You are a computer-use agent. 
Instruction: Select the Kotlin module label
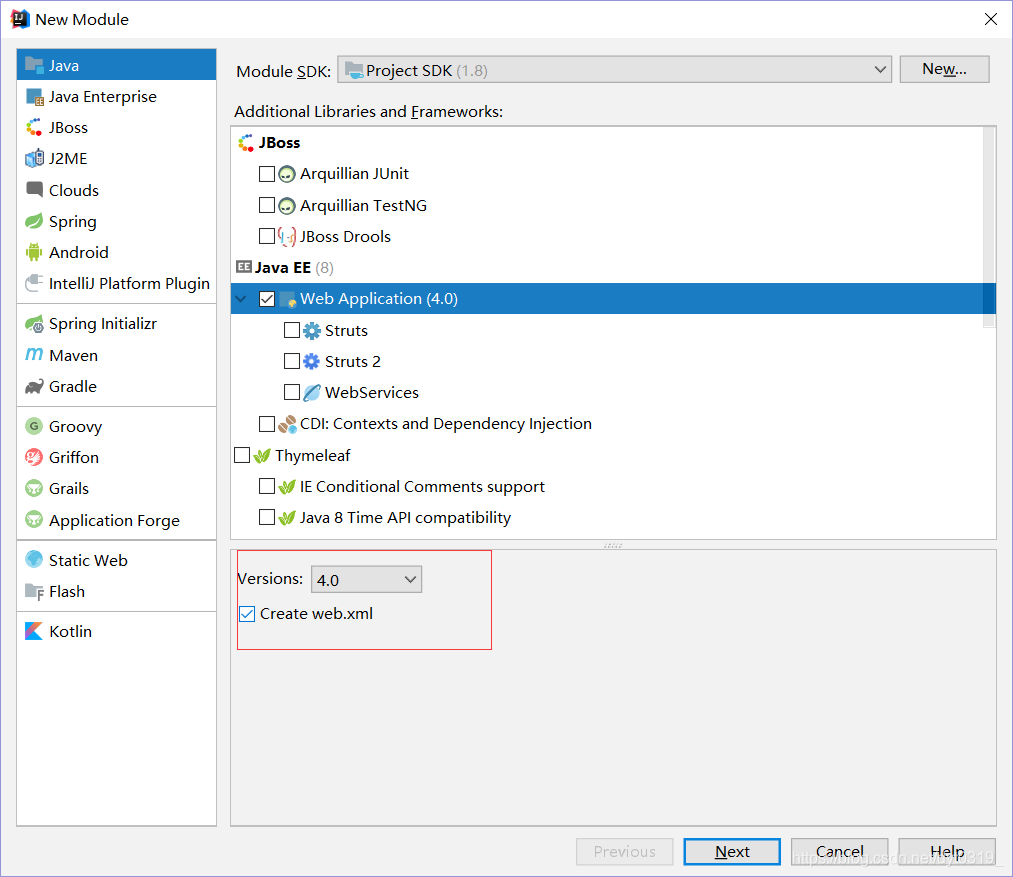click(70, 631)
